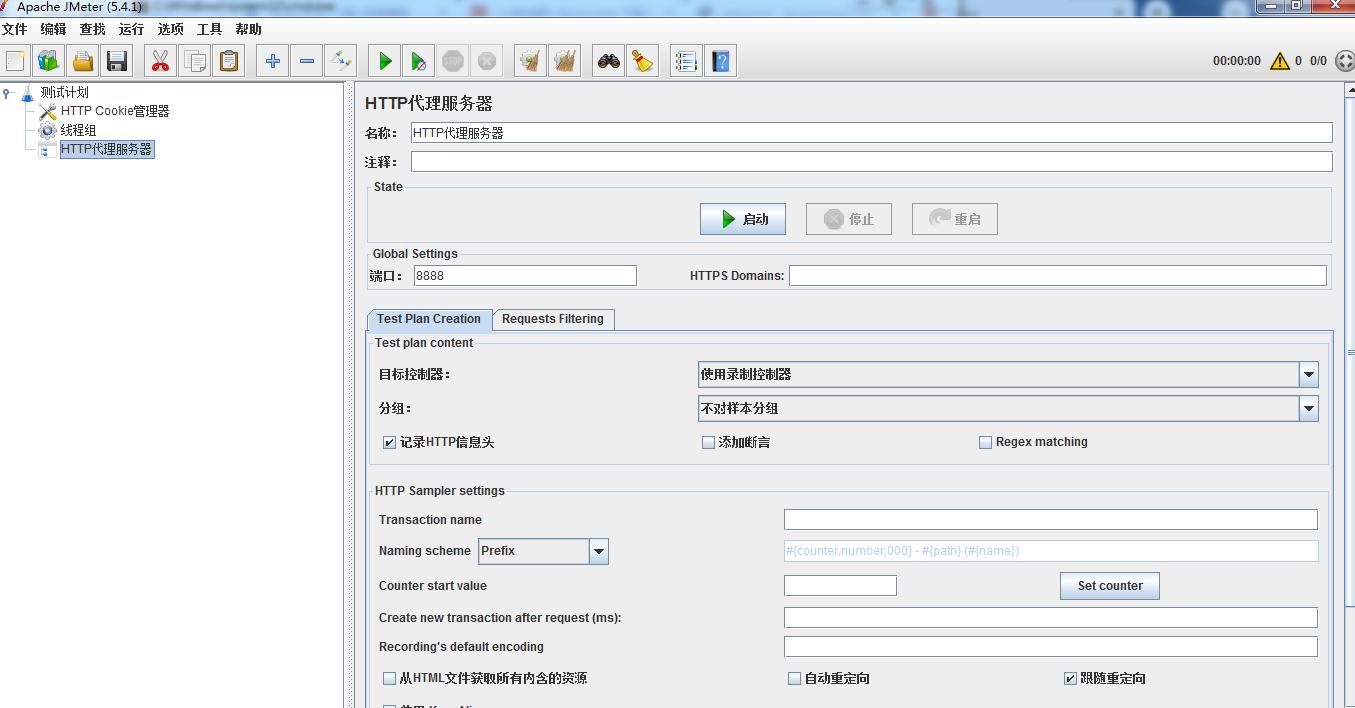The height and width of the screenshot is (708, 1355).
Task: Click the Shutdown toolbar icon
Action: [x=487, y=61]
